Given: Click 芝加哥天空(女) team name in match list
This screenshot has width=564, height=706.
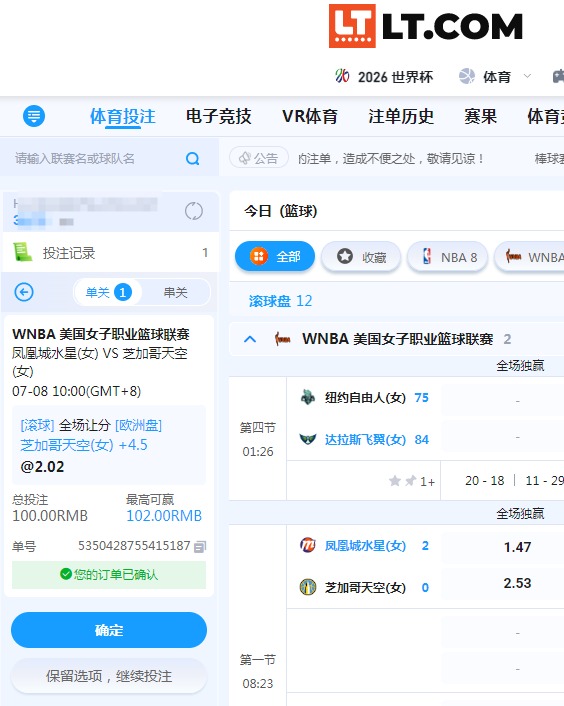Looking at the screenshot, I should 365,588.
